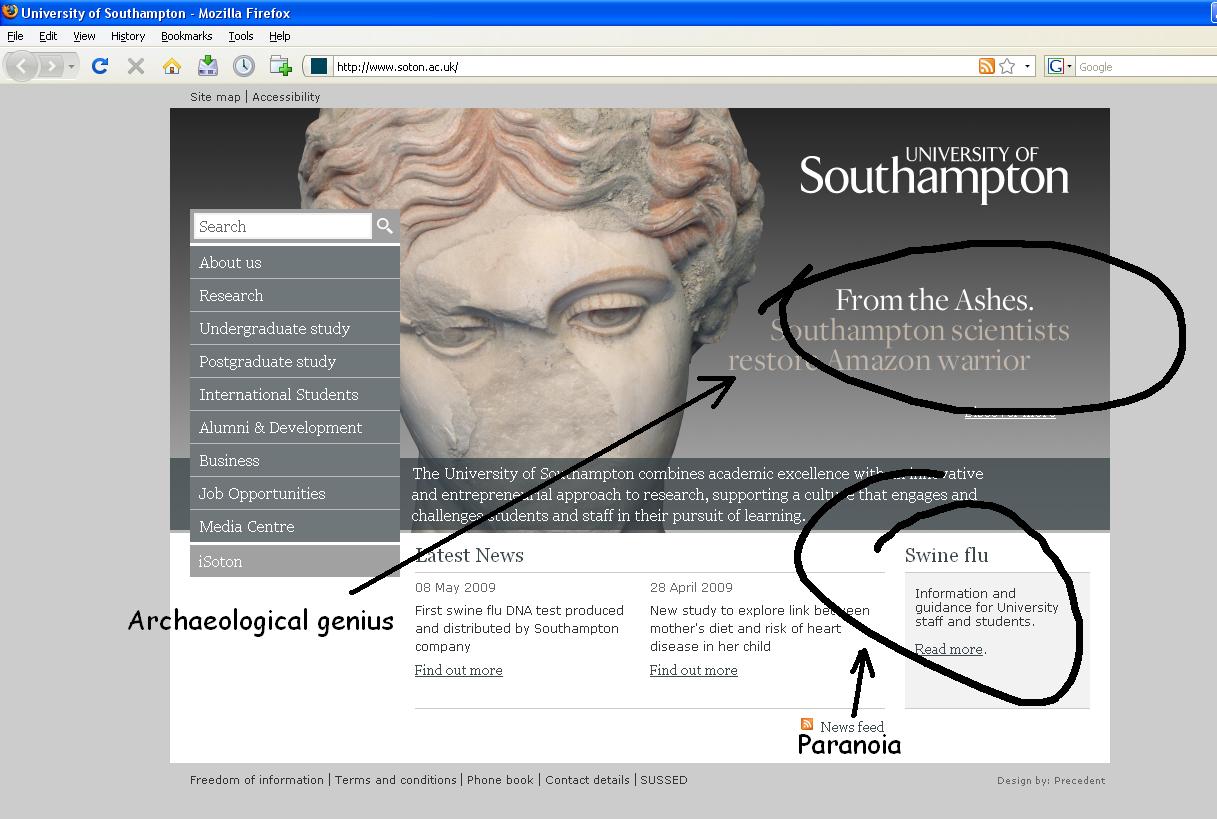Find out more about mother's diet study
This screenshot has width=1217, height=819.
click(694, 670)
